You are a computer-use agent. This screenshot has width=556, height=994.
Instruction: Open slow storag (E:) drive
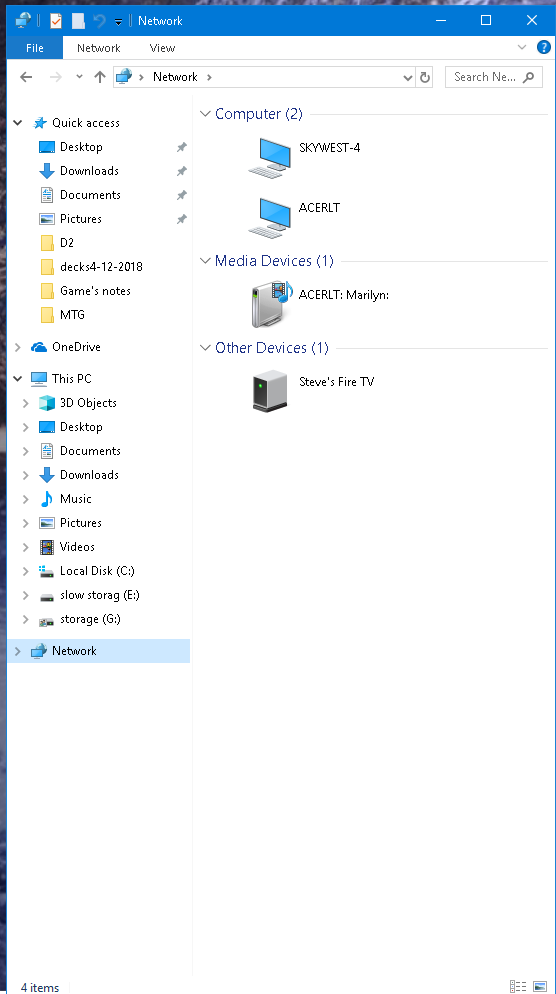pos(100,595)
